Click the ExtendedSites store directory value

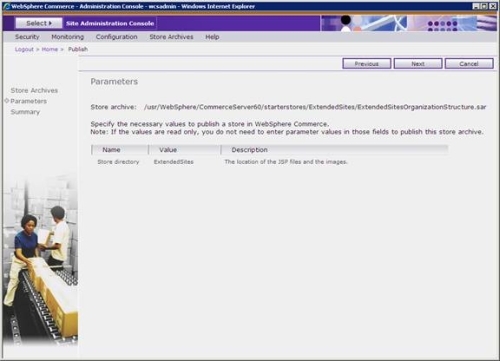[x=174, y=162]
